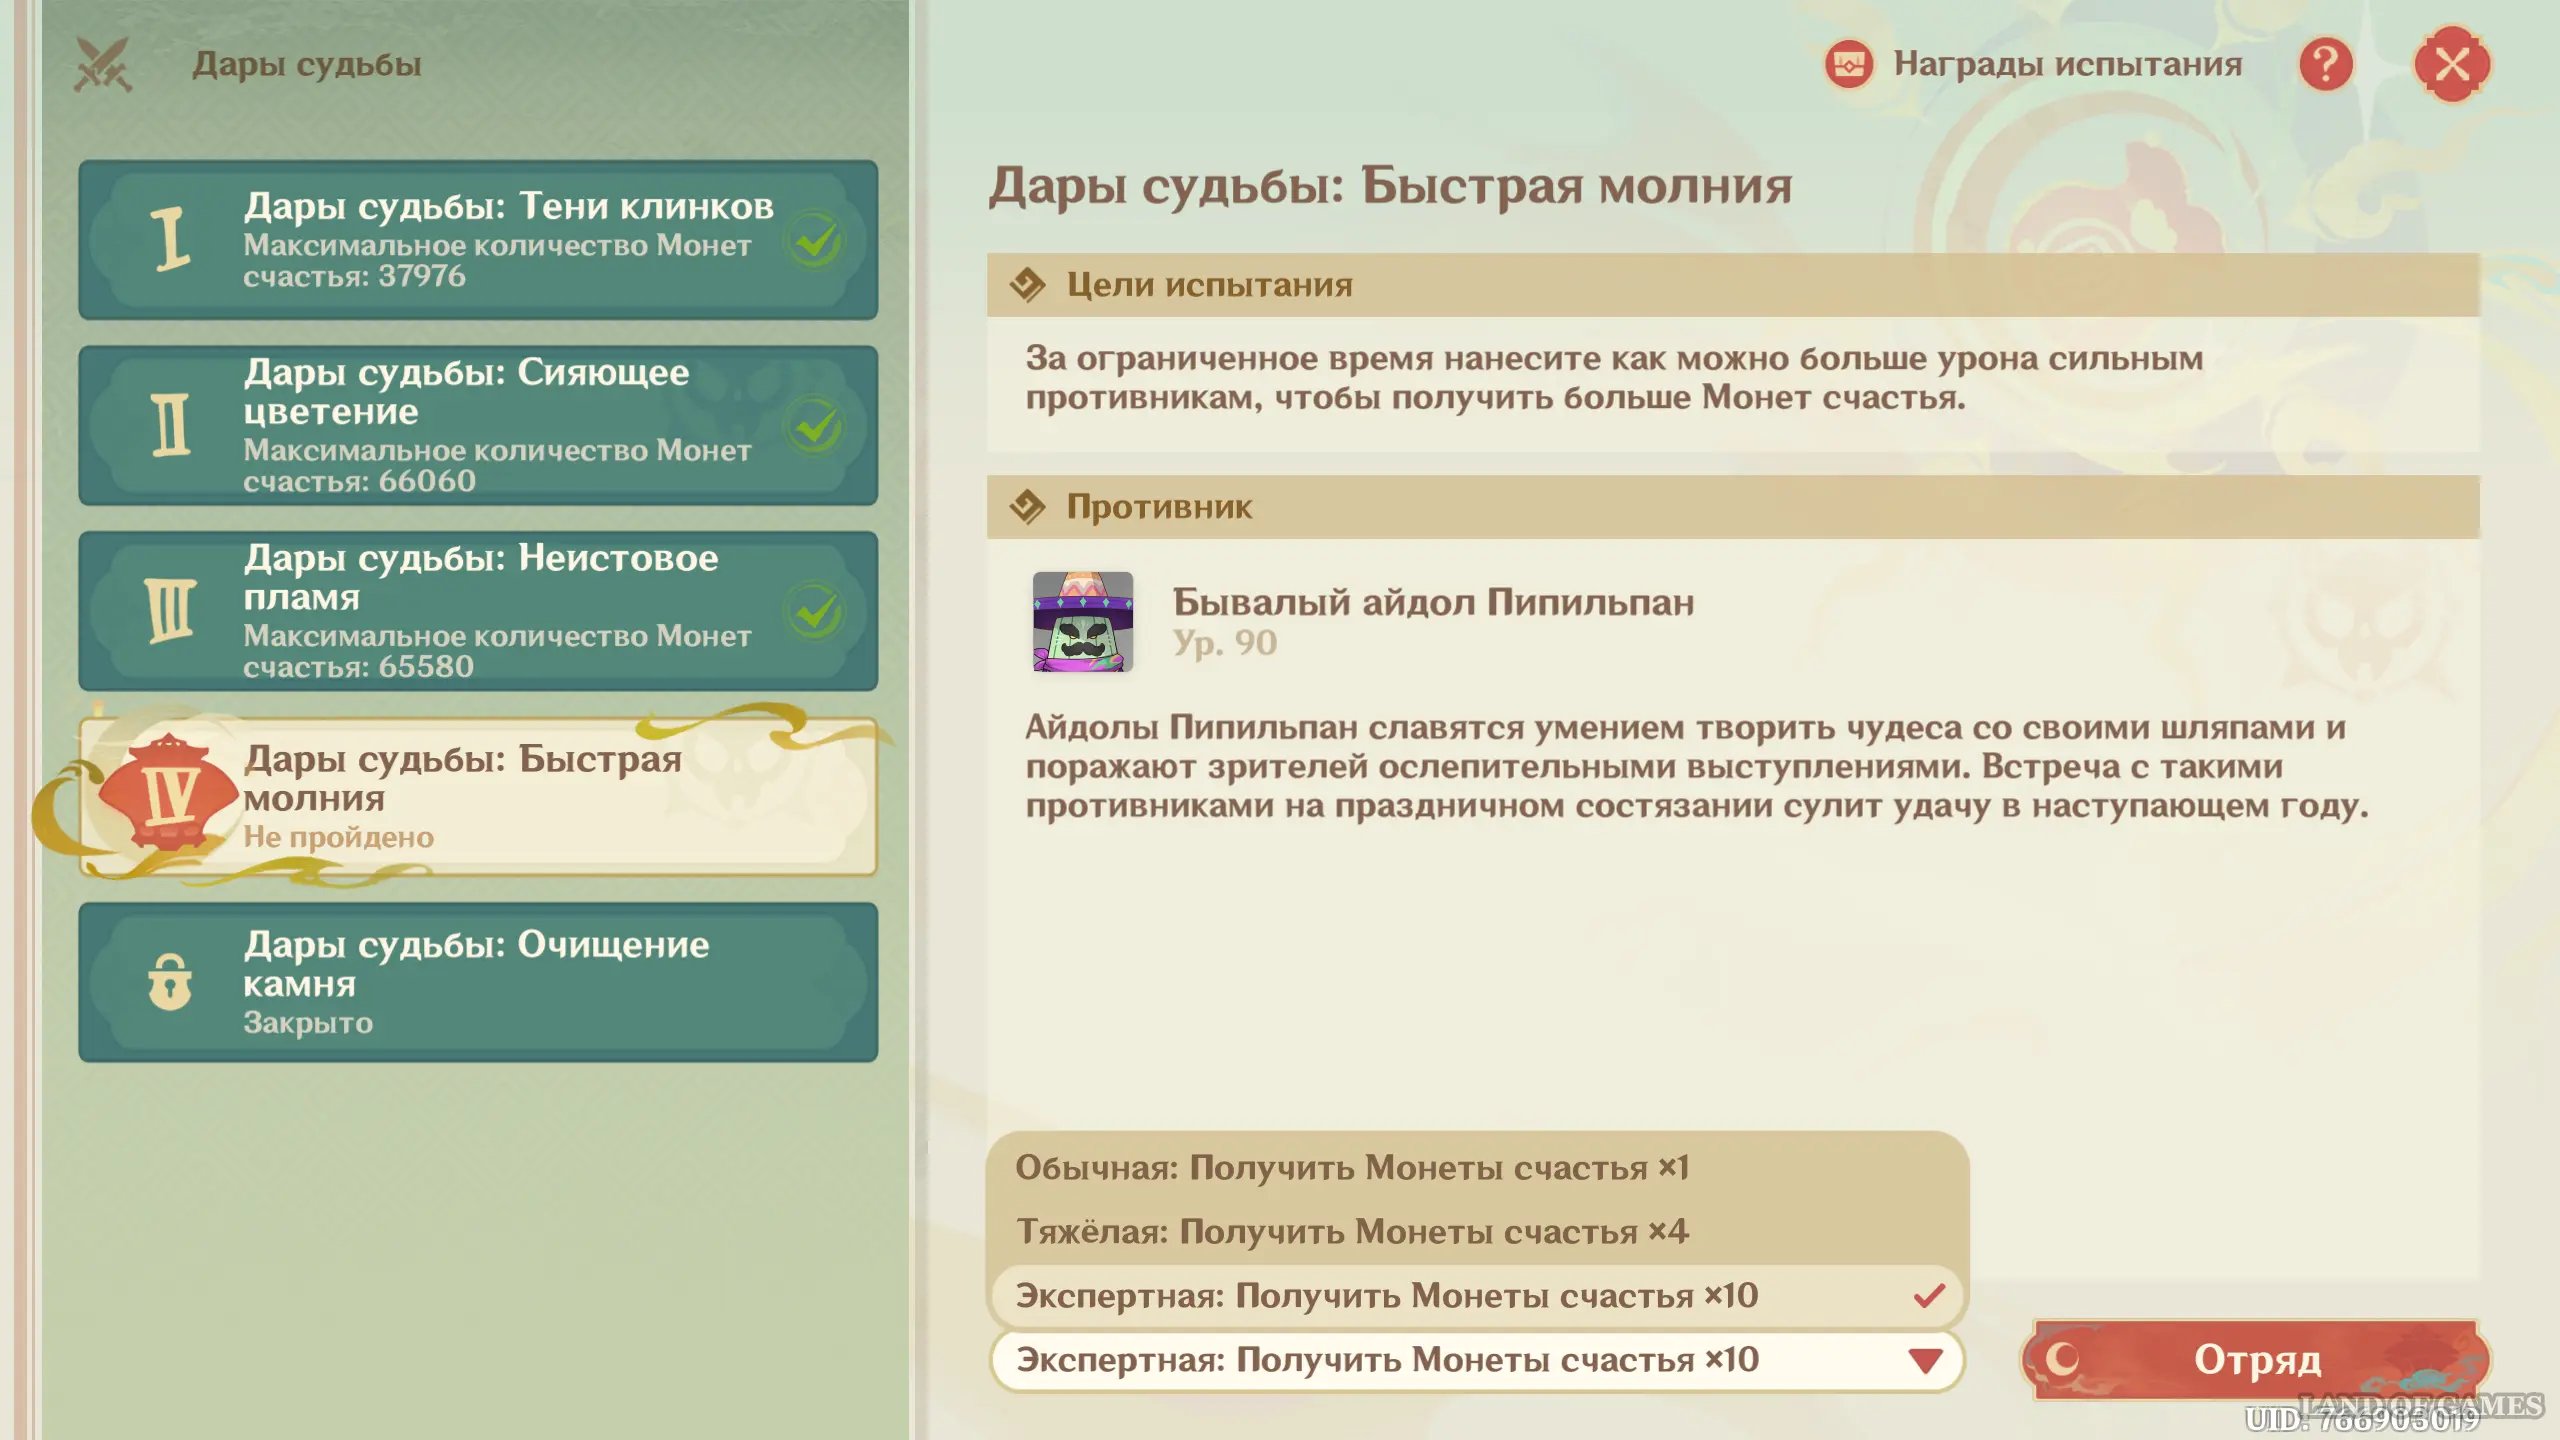Viewport: 2560px width, 1440px height.
Task: Click green checkmark on Тени клинков
Action: point(816,240)
